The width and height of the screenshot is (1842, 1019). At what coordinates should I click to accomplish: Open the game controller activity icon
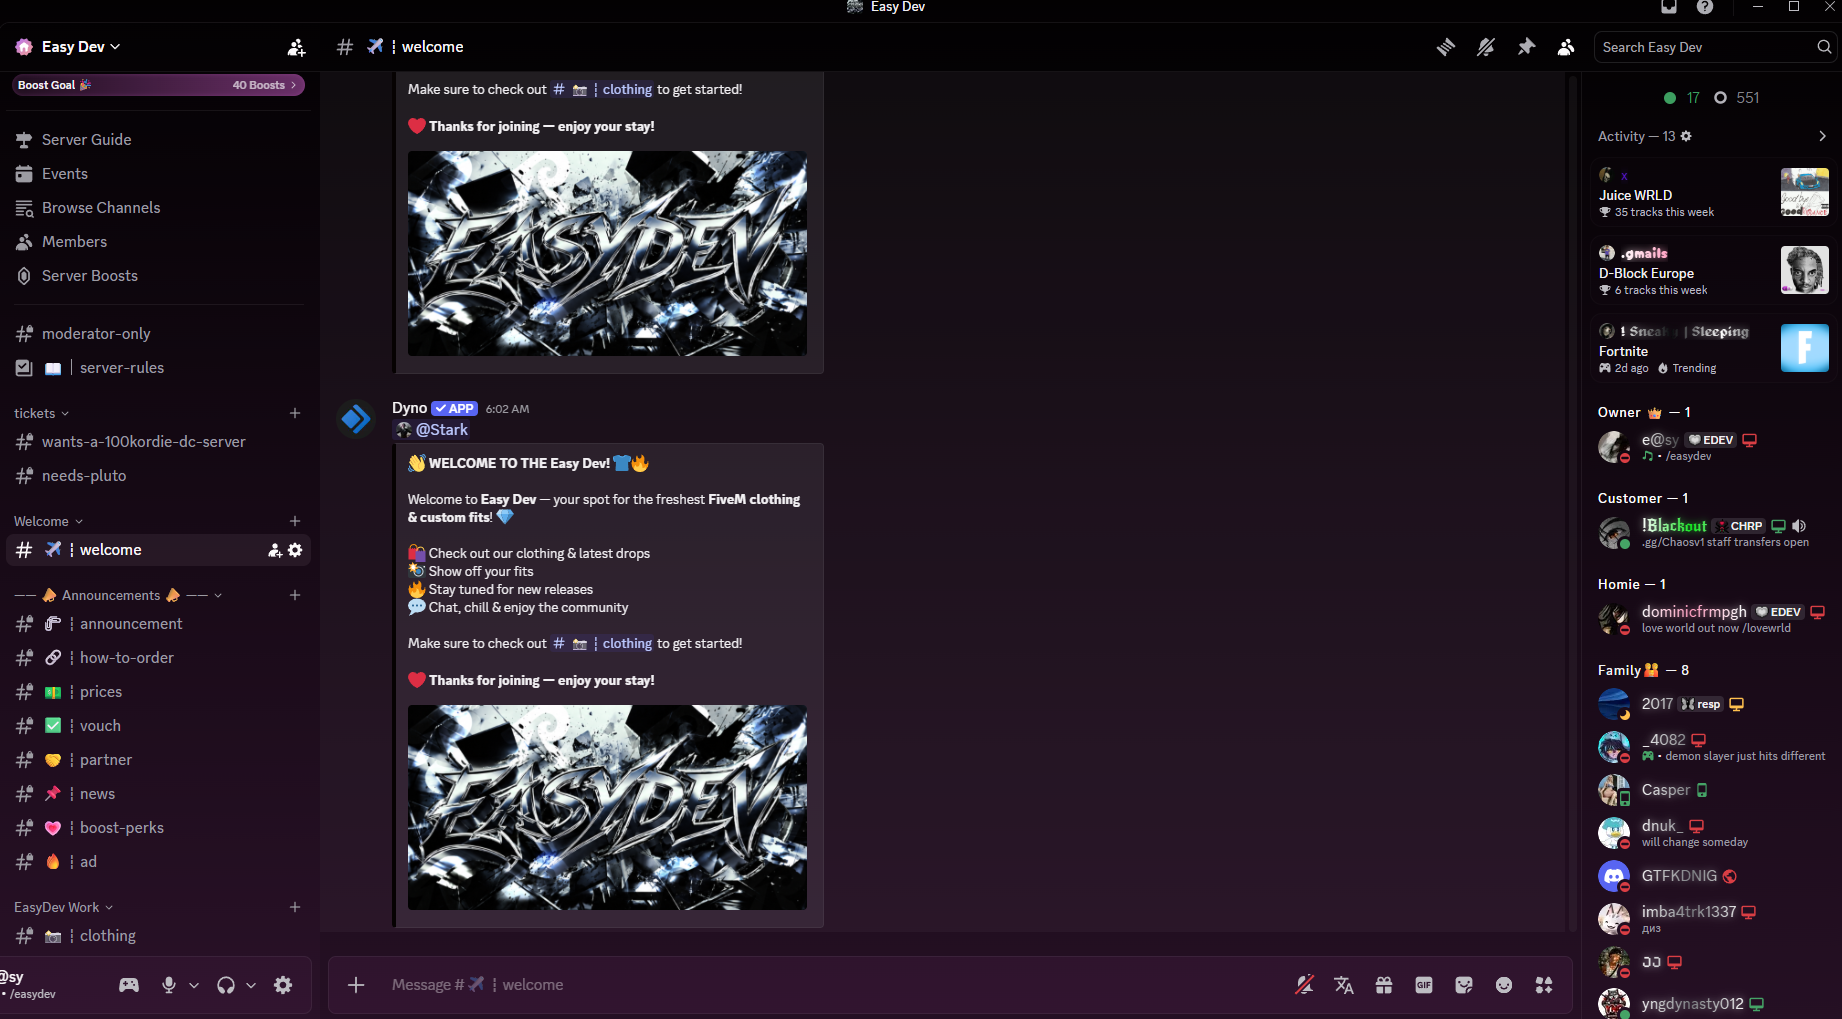click(129, 985)
